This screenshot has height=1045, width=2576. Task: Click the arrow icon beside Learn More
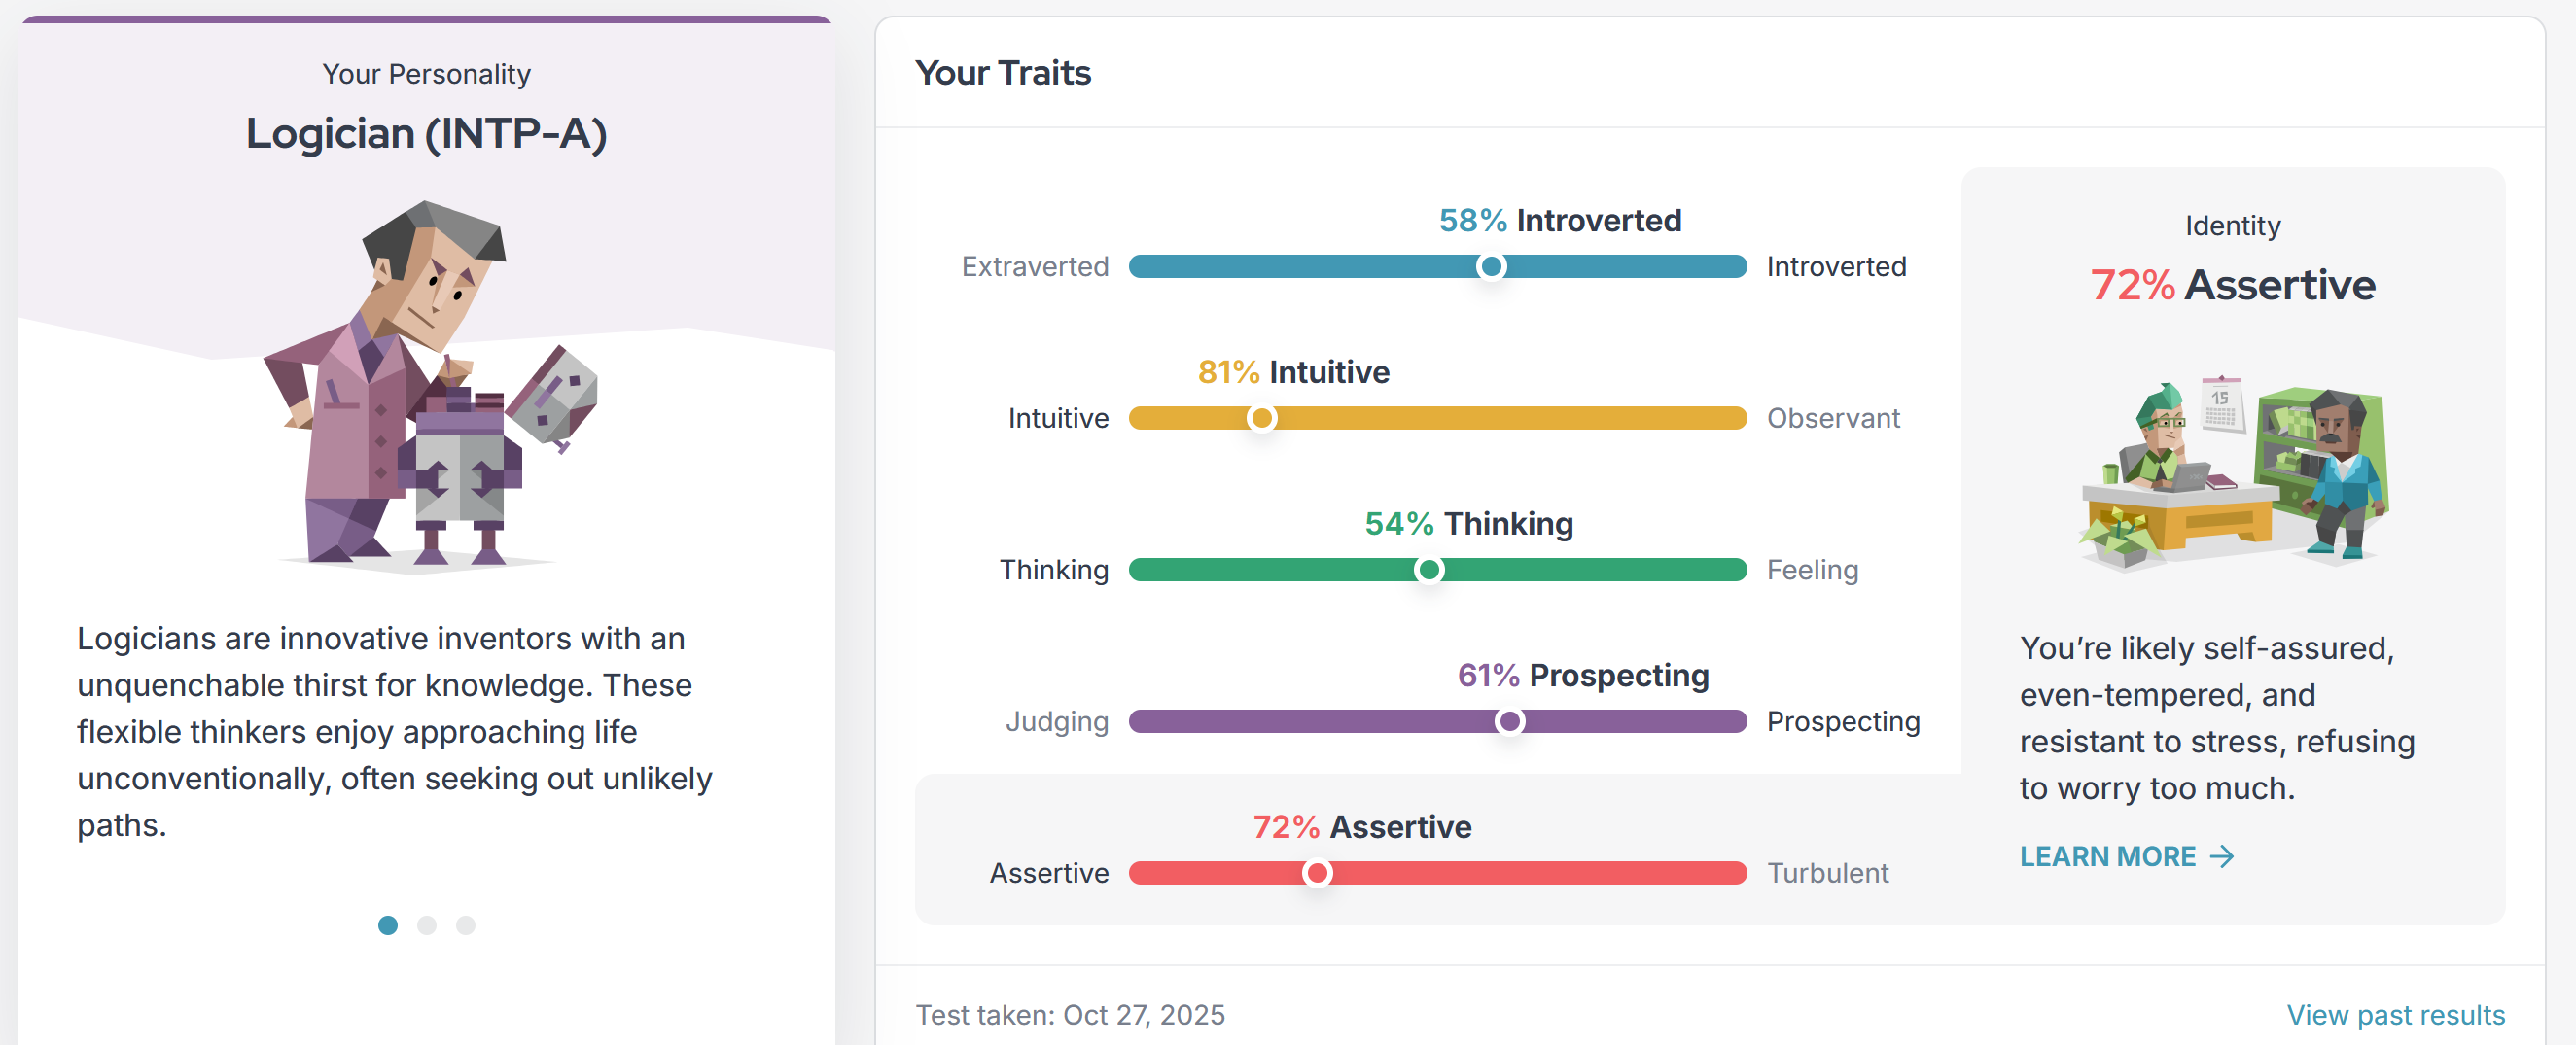[x=2222, y=857]
